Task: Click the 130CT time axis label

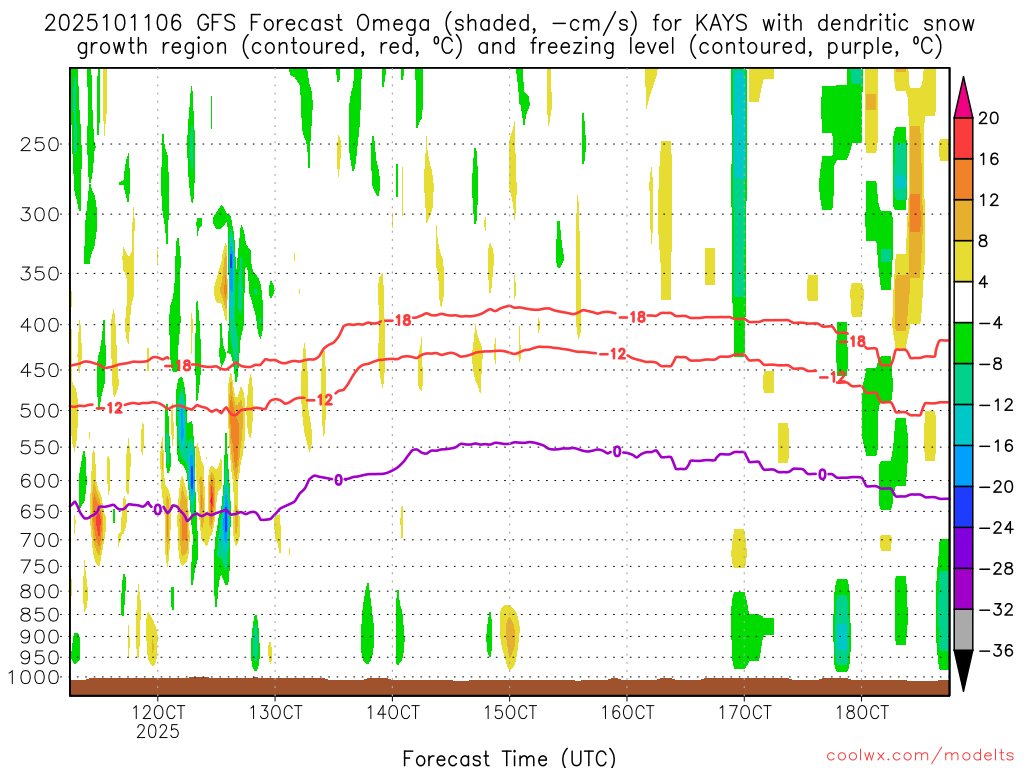Action: (275, 712)
